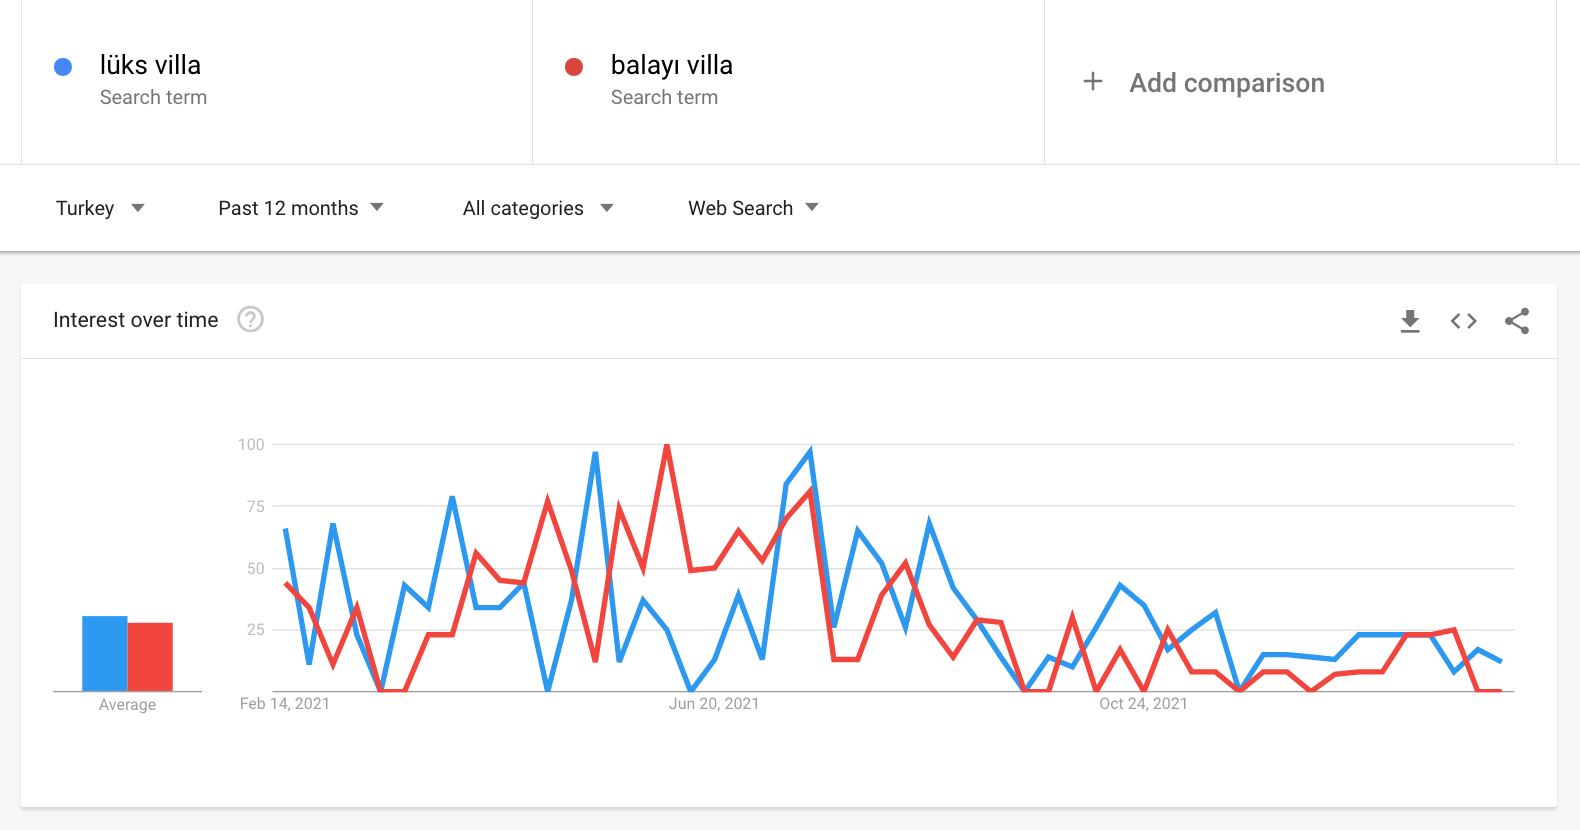Download the Interest over time CSV
Screen dimensions: 1580x830
tap(1410, 321)
